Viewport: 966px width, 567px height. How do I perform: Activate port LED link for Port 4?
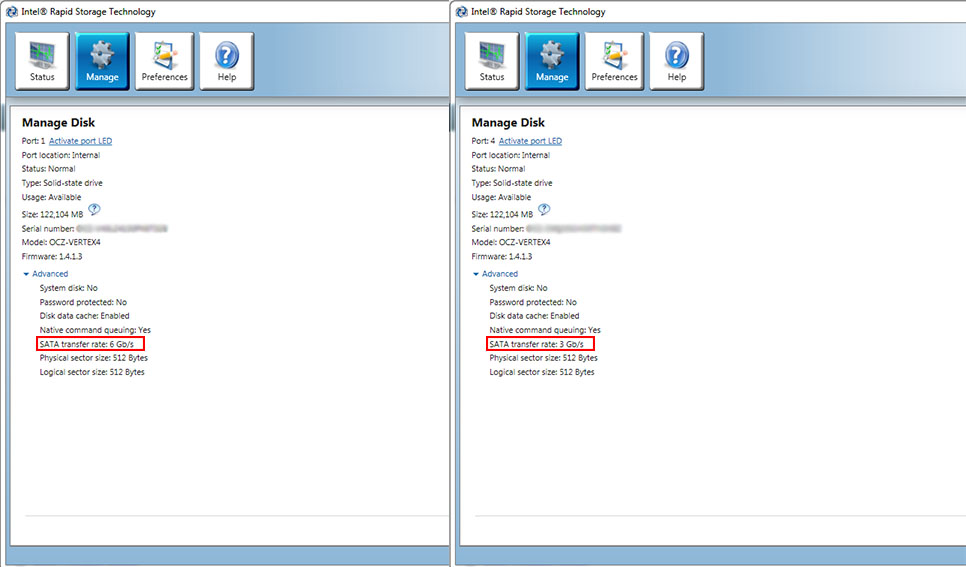pos(530,141)
